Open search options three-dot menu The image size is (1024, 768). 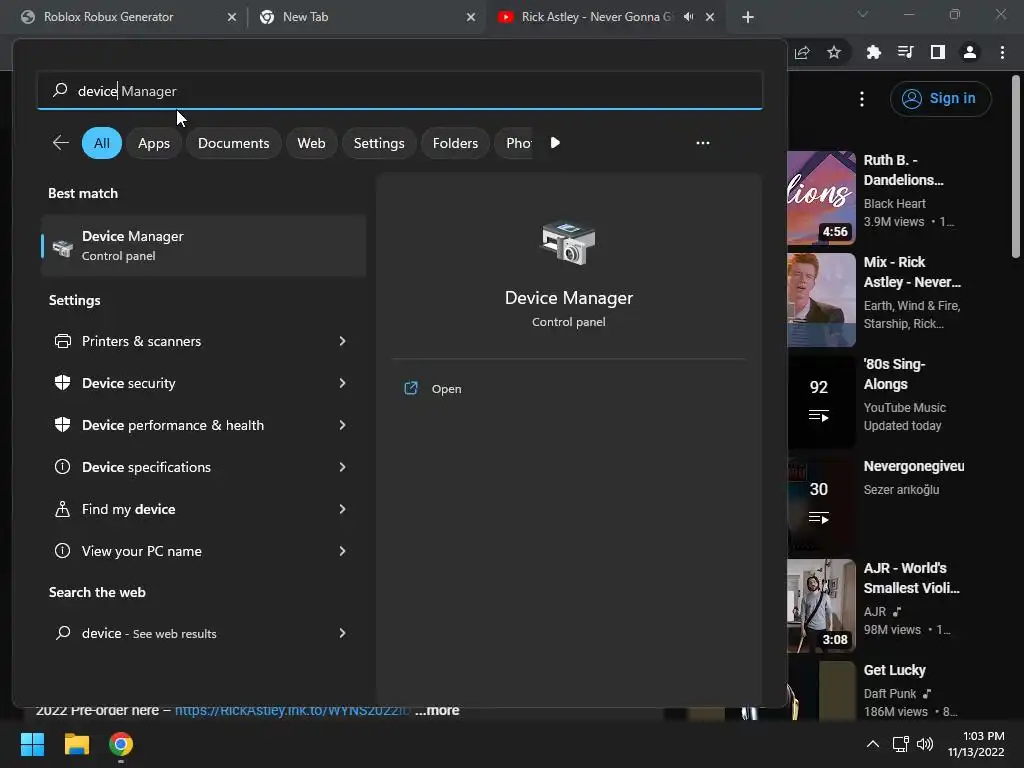(x=703, y=142)
